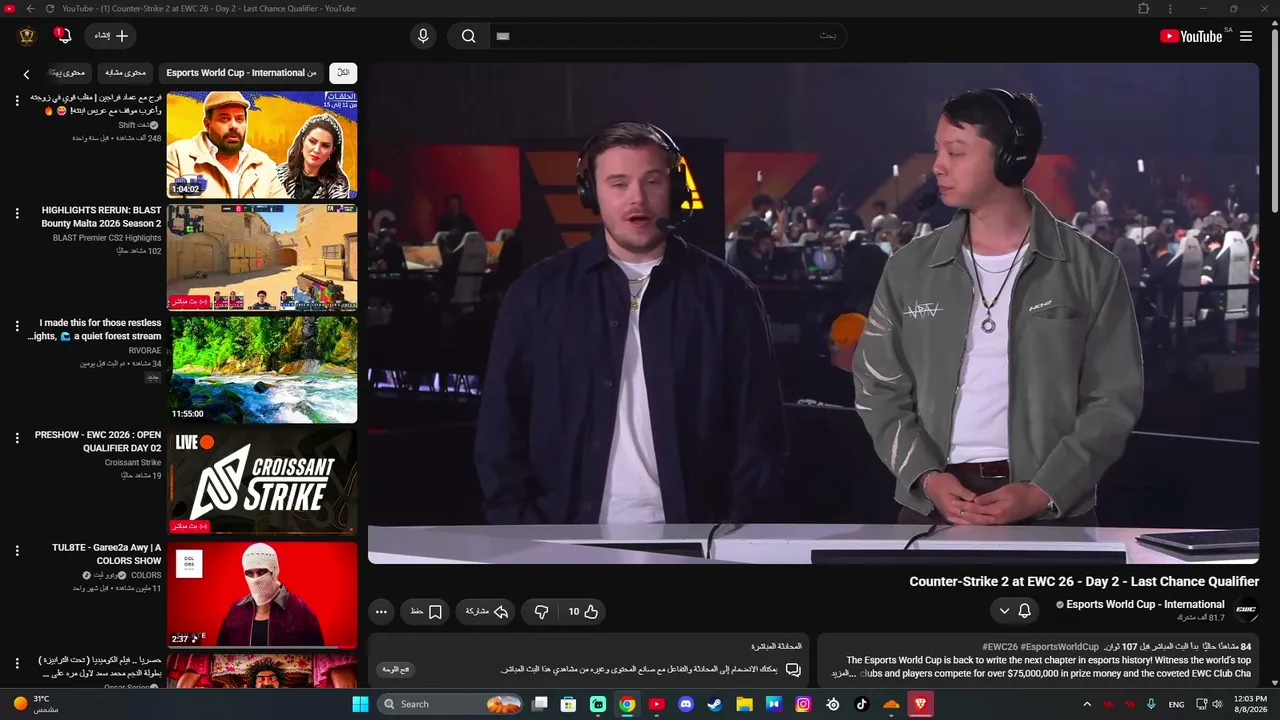The width and height of the screenshot is (1280, 720).
Task: Open the YouTube guide hamburger menu
Action: click(1246, 36)
